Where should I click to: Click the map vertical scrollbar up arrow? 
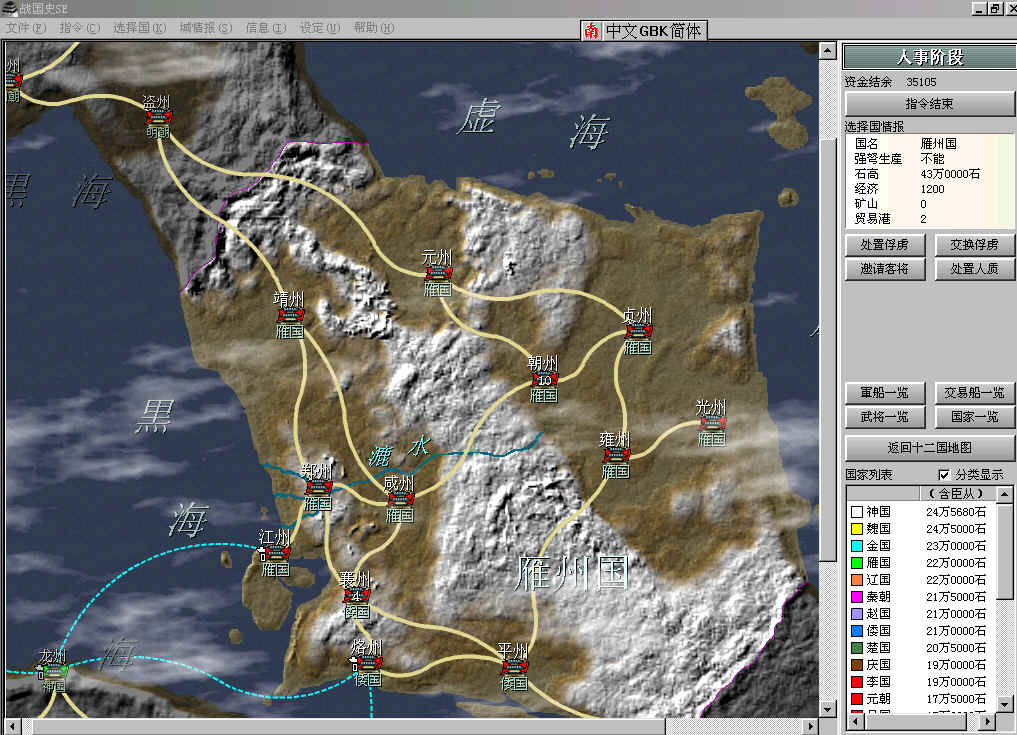pyautogui.click(x=827, y=49)
